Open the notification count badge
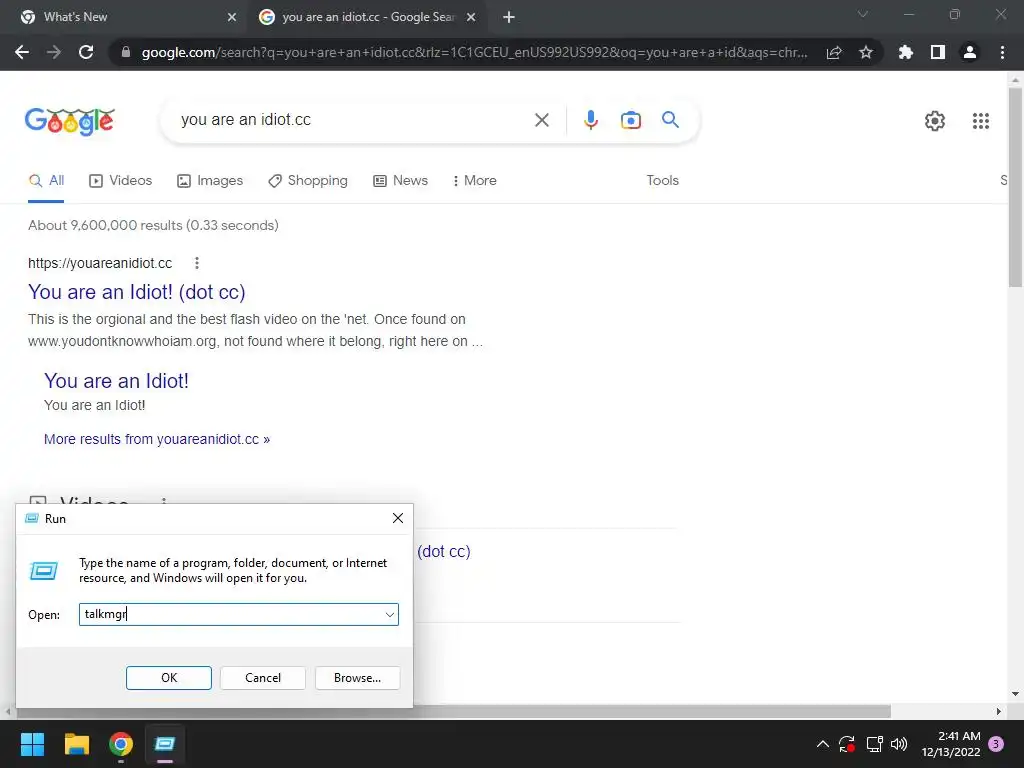Screen dimensions: 1024x768 pos(996,744)
